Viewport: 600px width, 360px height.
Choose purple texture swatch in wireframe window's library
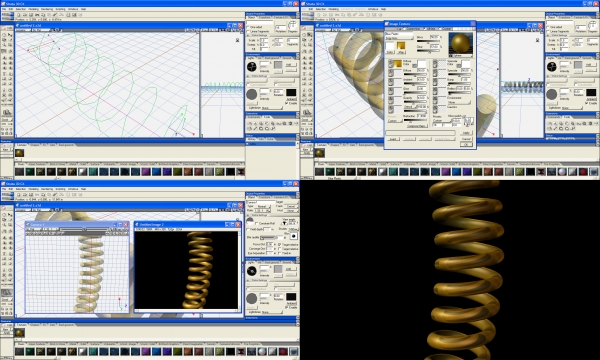point(146,172)
